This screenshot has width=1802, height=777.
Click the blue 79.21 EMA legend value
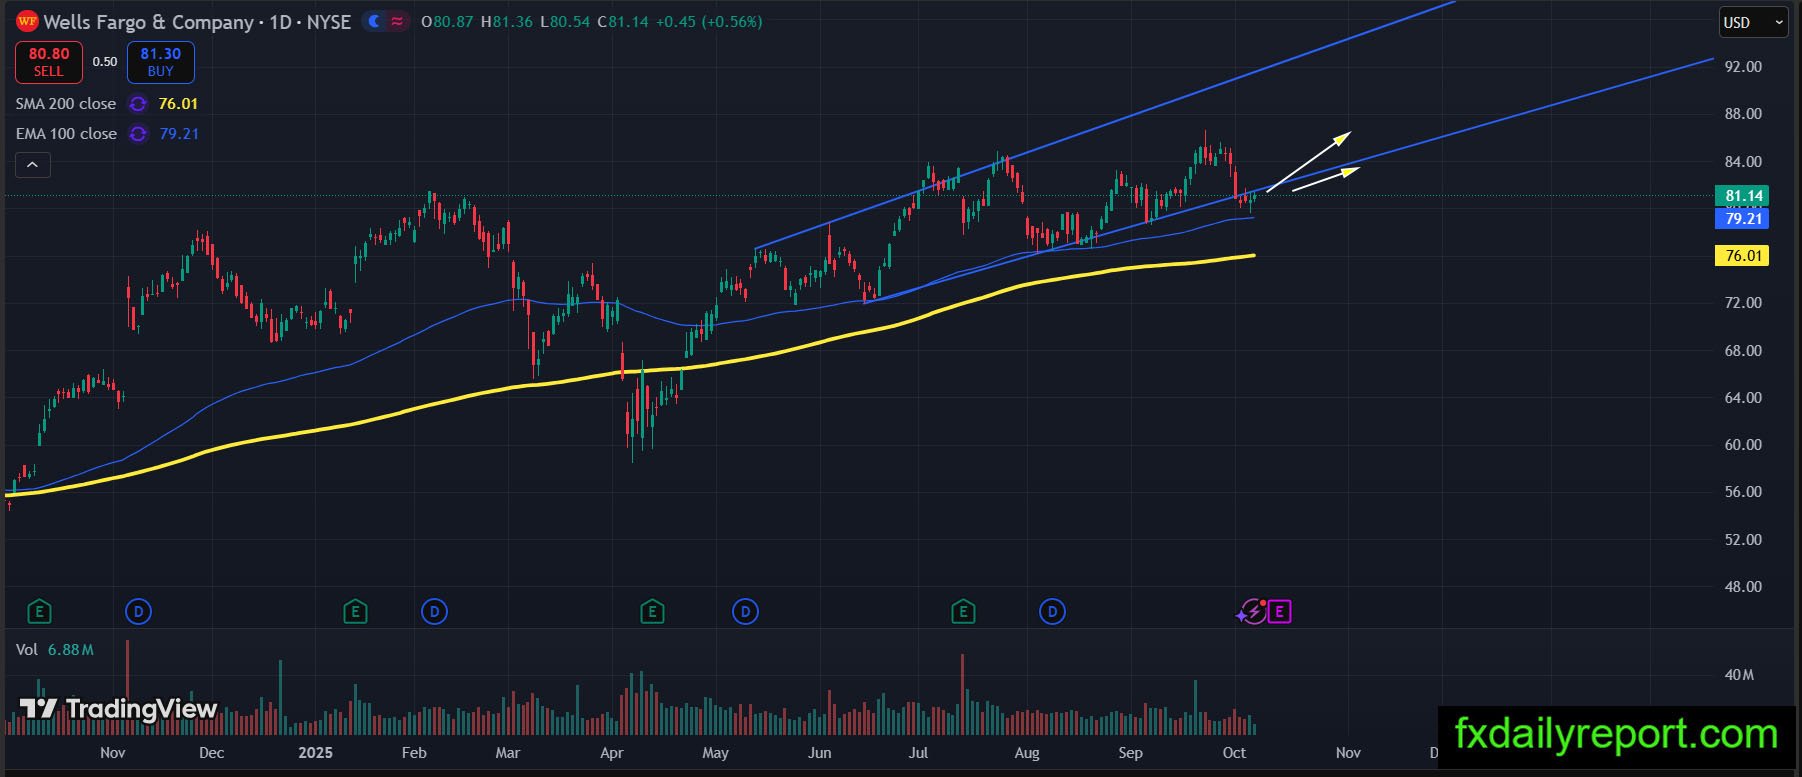pos(179,134)
